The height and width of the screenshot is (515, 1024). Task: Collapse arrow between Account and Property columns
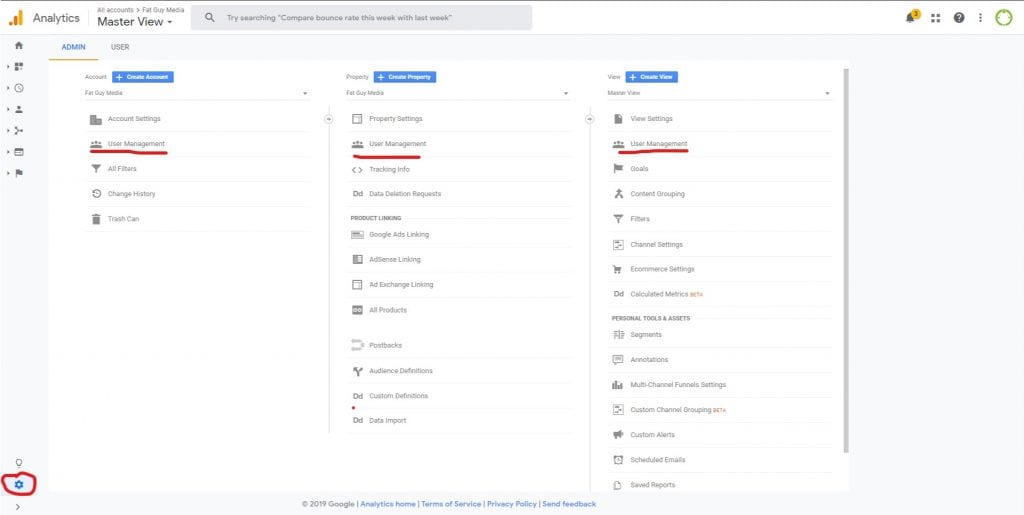click(x=328, y=119)
